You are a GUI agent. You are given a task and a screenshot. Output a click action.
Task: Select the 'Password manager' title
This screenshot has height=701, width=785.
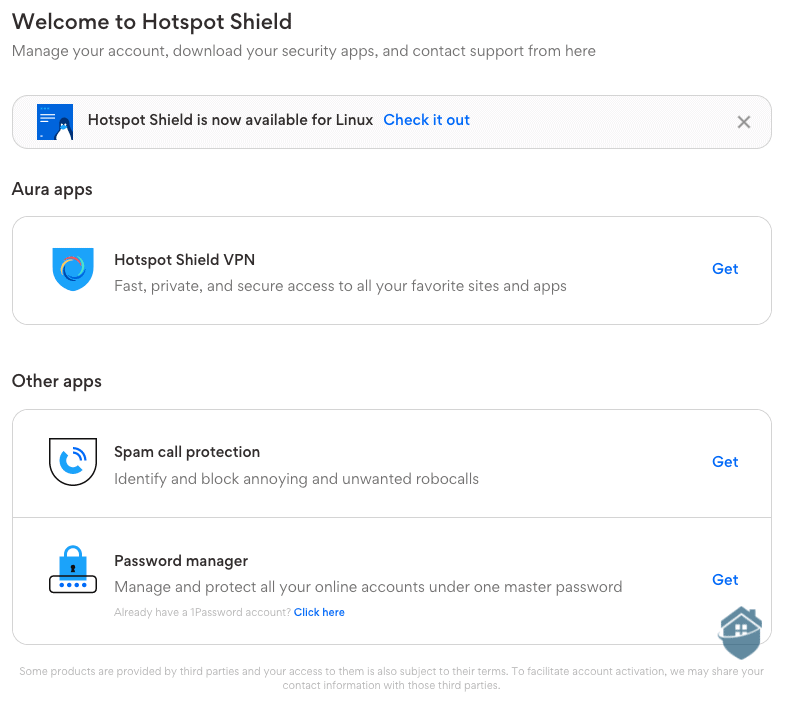pos(181,561)
